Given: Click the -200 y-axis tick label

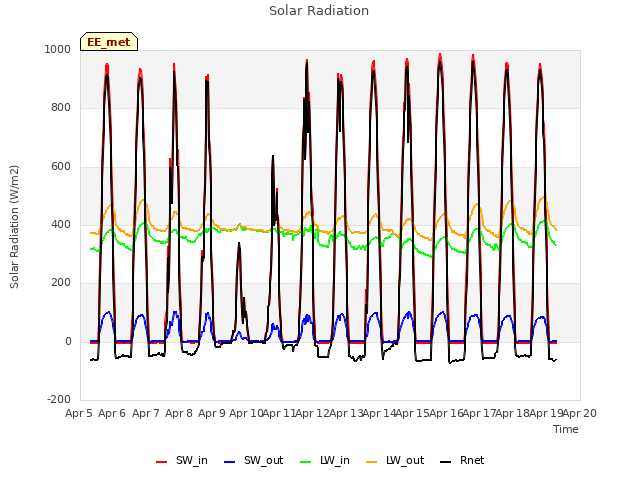Looking at the screenshot, I should (x=59, y=399).
